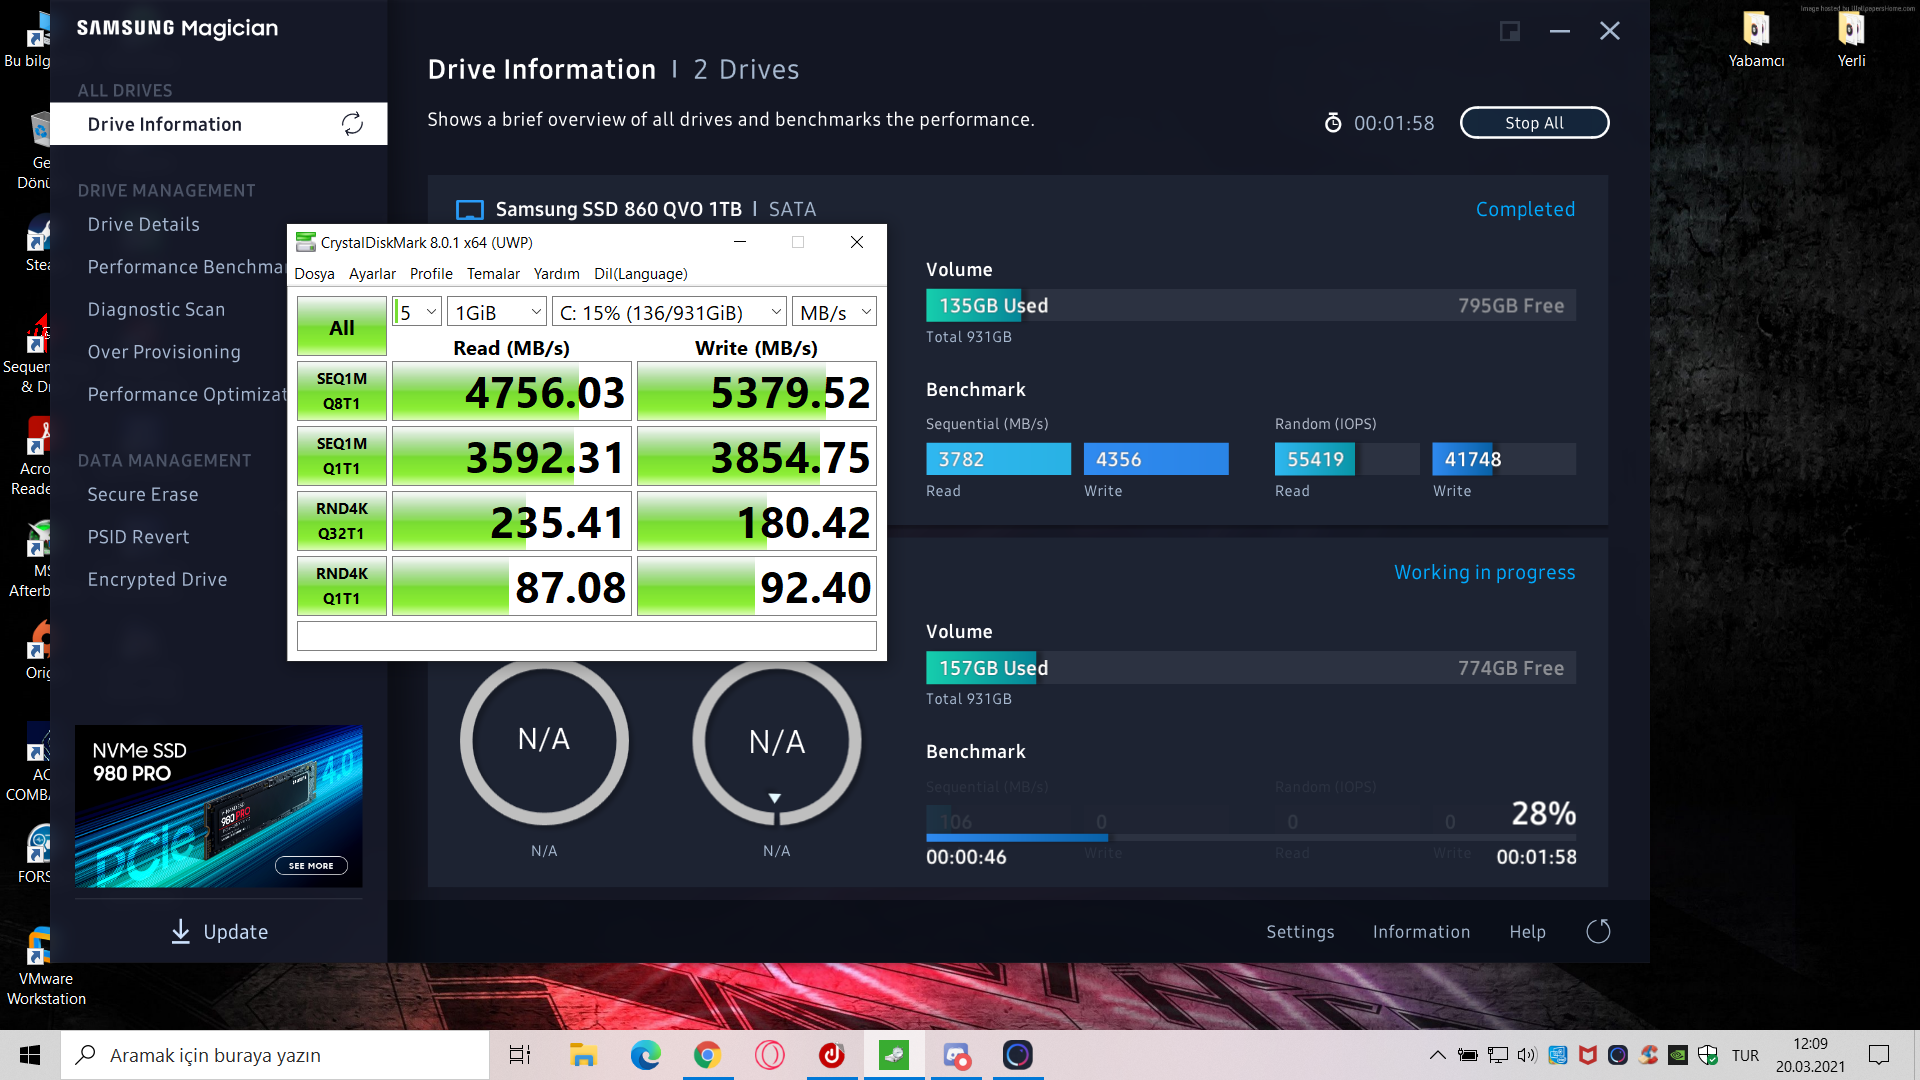Click the NVIDIA tray icon
The image size is (1920, 1080).
coord(1678,1055)
